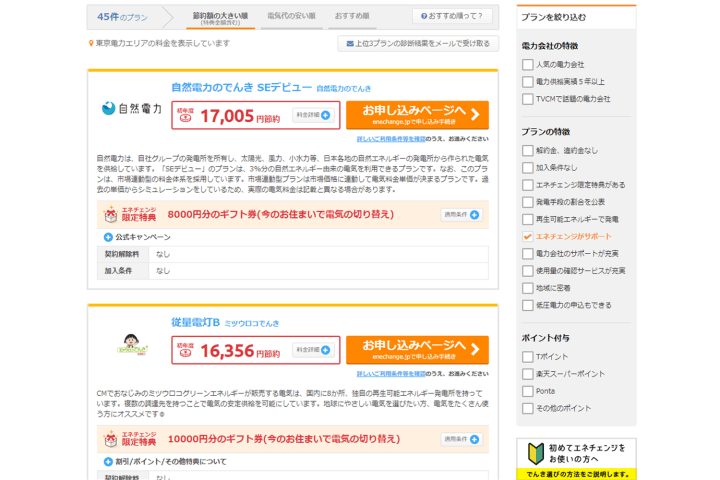Click the gift icon on 8000円分 banner

click(x=111, y=214)
